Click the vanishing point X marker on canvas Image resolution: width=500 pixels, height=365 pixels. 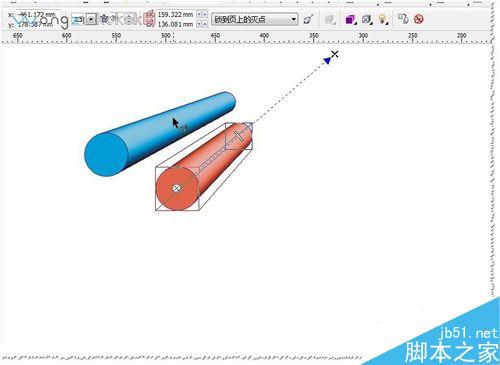335,54
